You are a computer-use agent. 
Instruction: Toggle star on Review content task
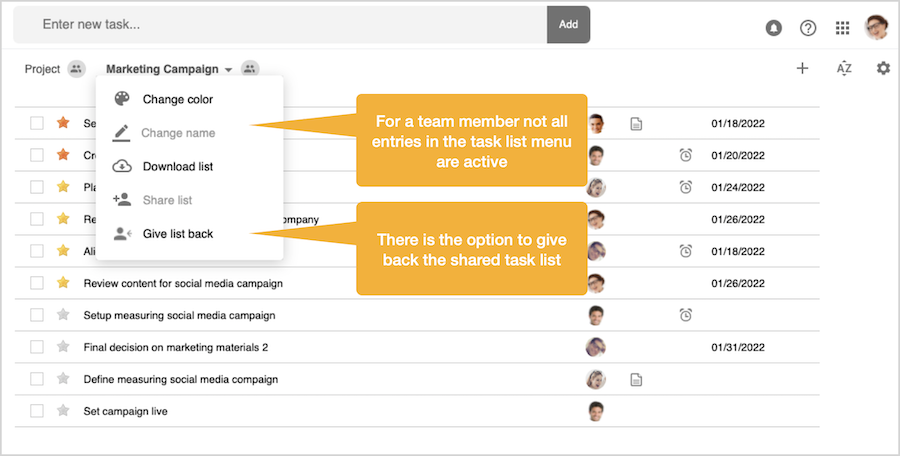point(64,283)
